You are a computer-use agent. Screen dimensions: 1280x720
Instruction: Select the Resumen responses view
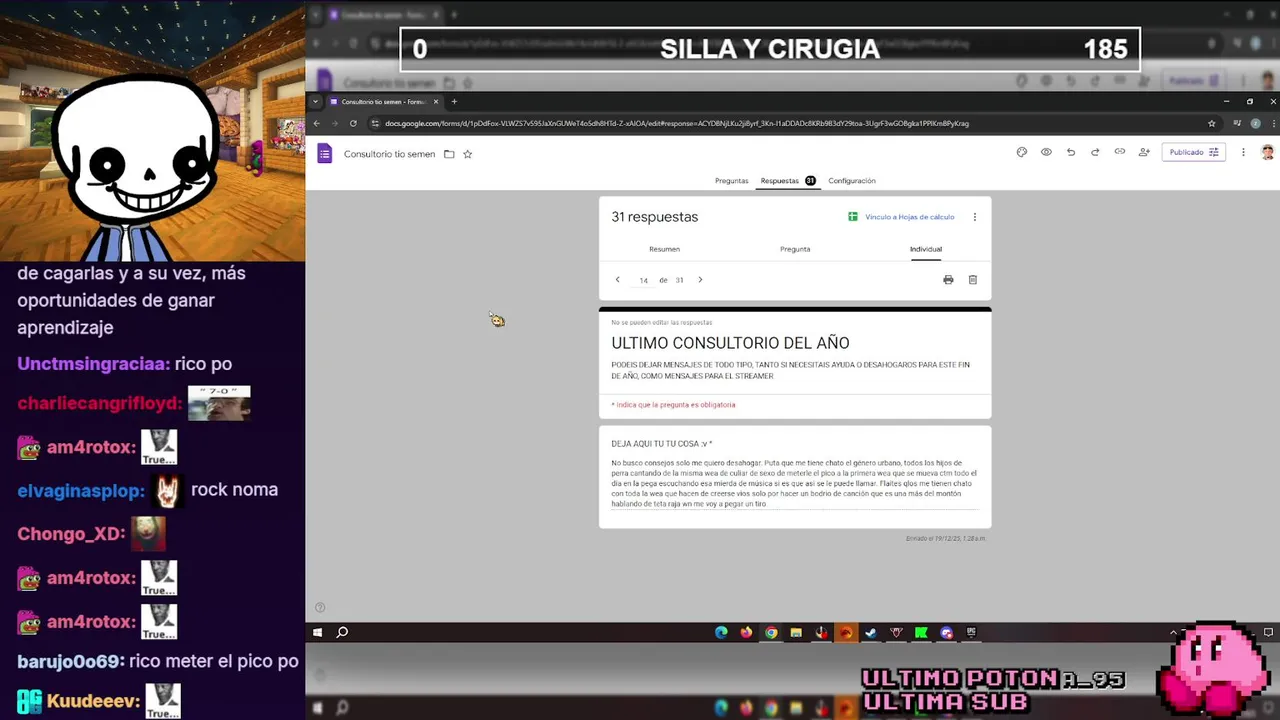click(664, 249)
